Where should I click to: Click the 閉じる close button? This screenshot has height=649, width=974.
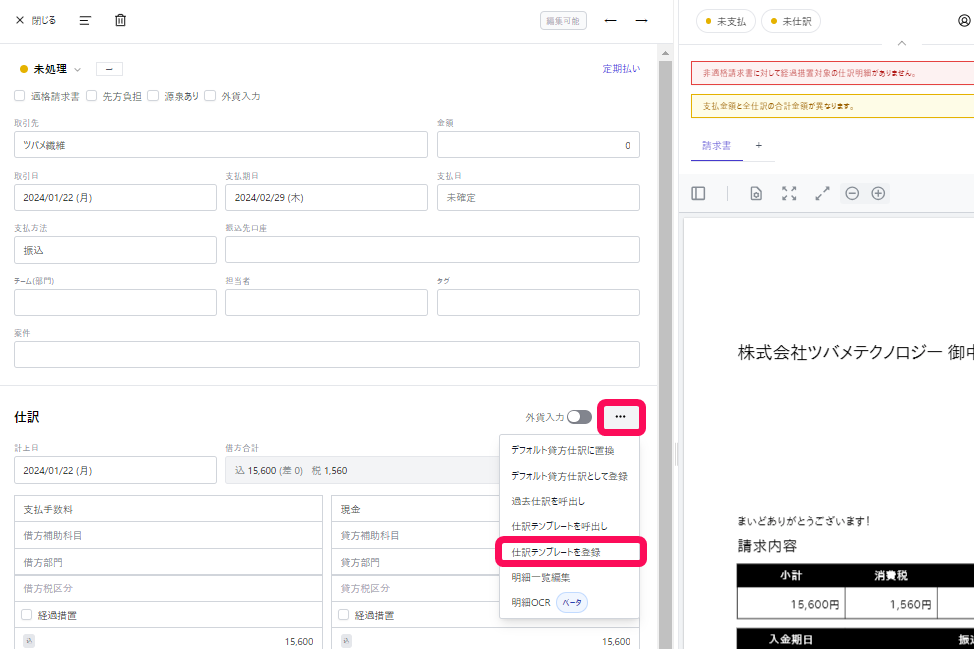35,20
